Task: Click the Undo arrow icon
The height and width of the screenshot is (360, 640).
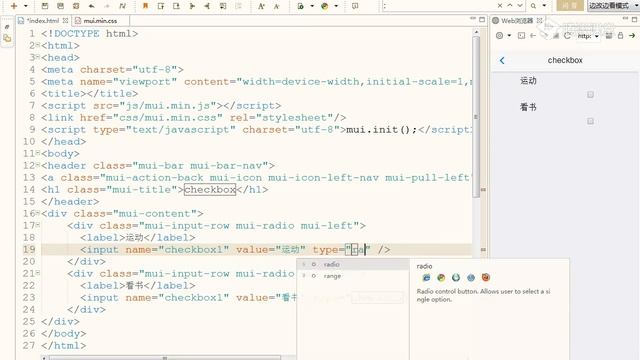Action: tap(91, 6)
